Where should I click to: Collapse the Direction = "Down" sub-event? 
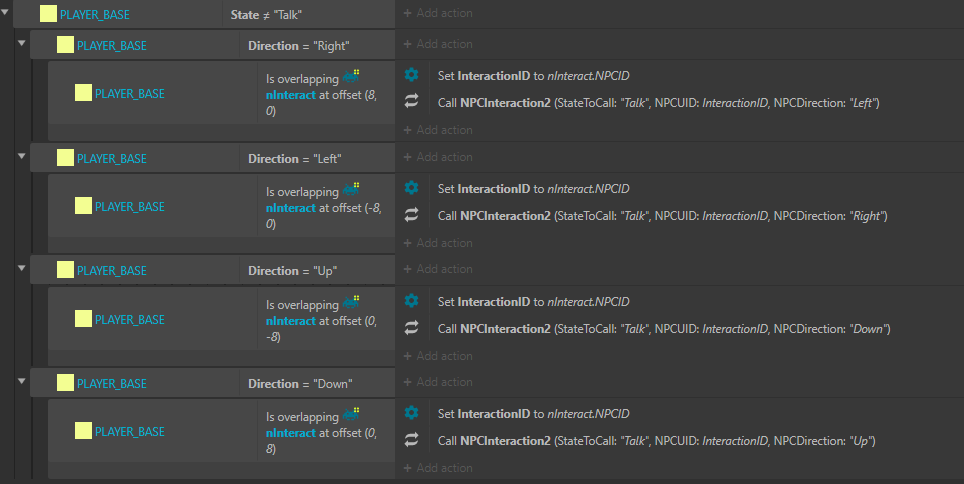[22, 381]
